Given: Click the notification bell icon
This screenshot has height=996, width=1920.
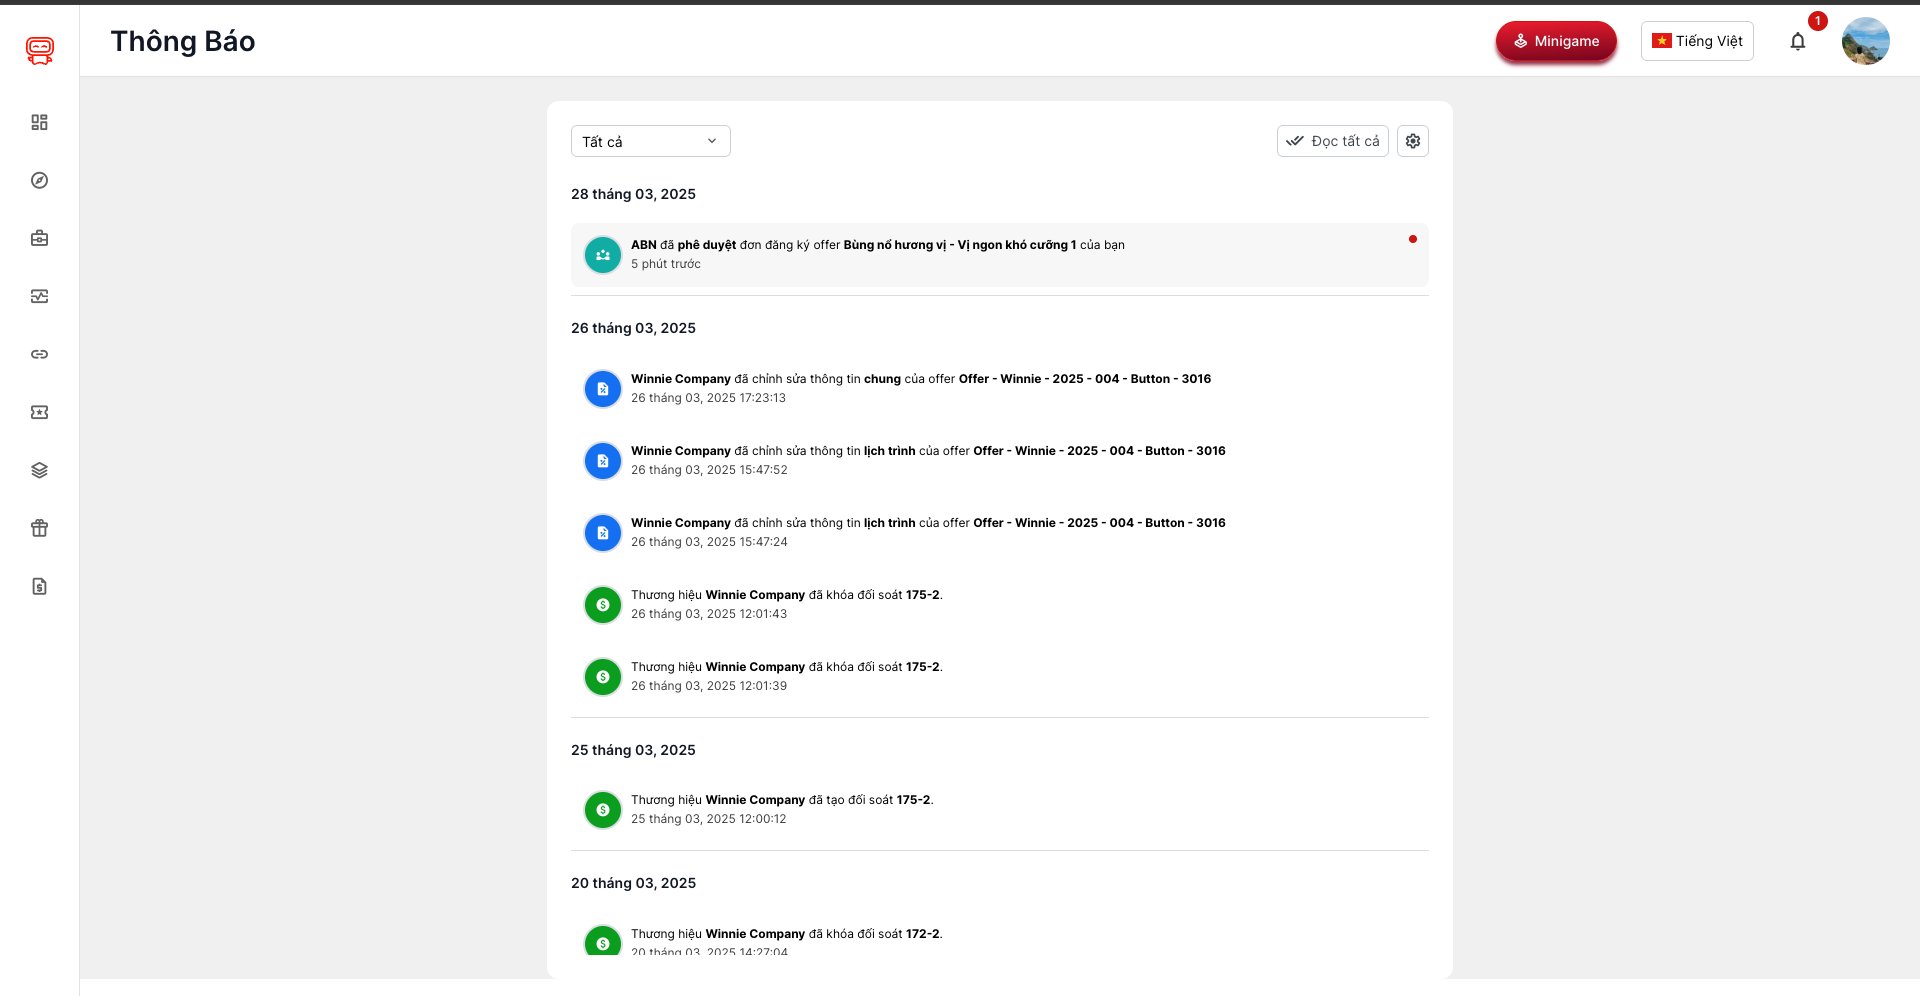Looking at the screenshot, I should coord(1797,41).
